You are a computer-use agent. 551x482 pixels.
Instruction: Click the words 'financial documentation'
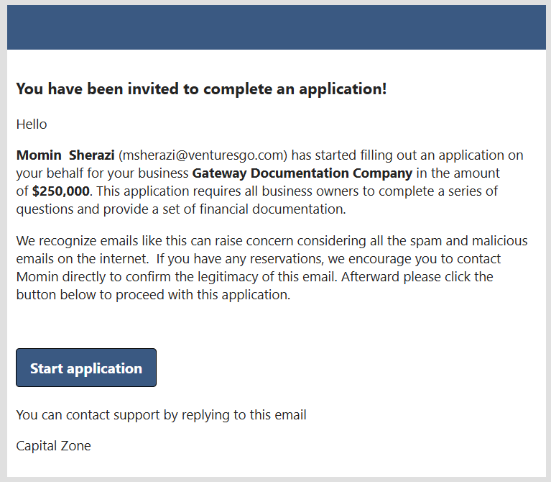273,209
